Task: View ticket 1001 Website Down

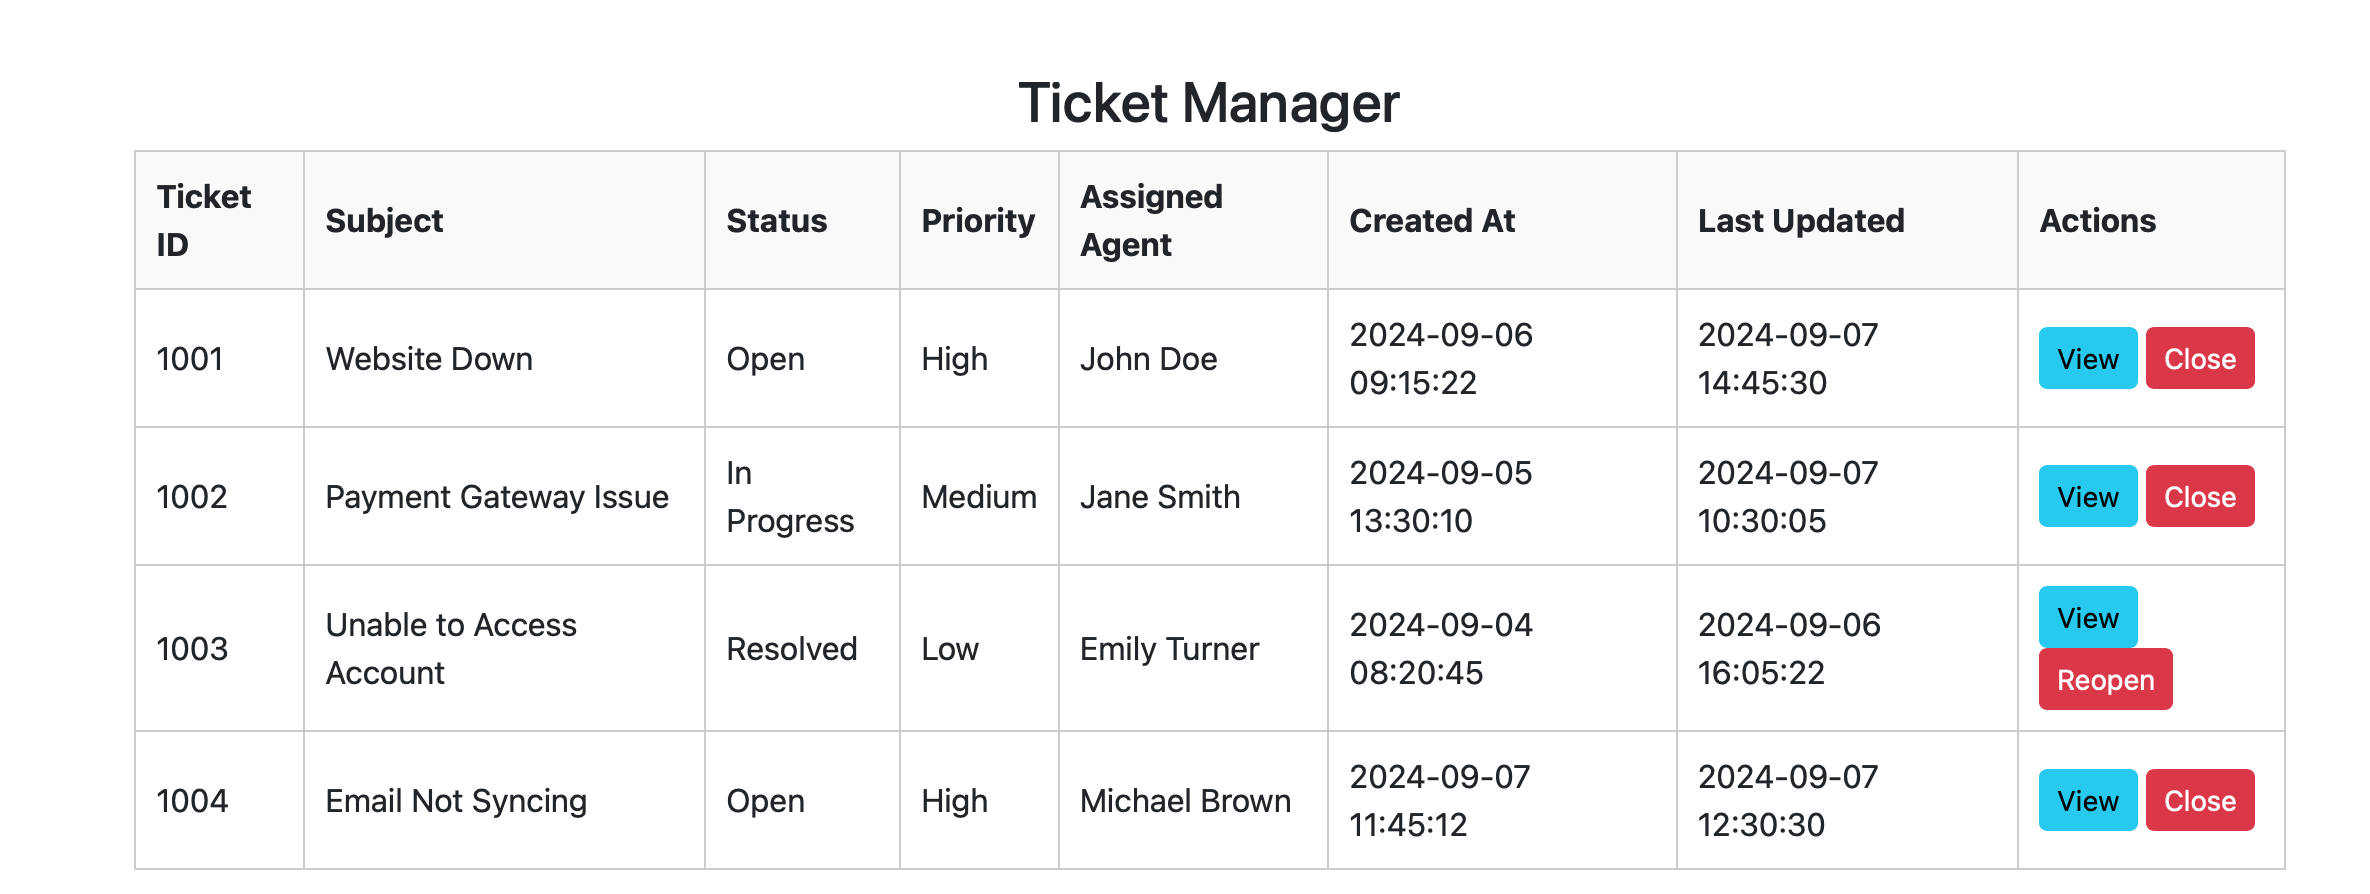Action: pos(2087,358)
